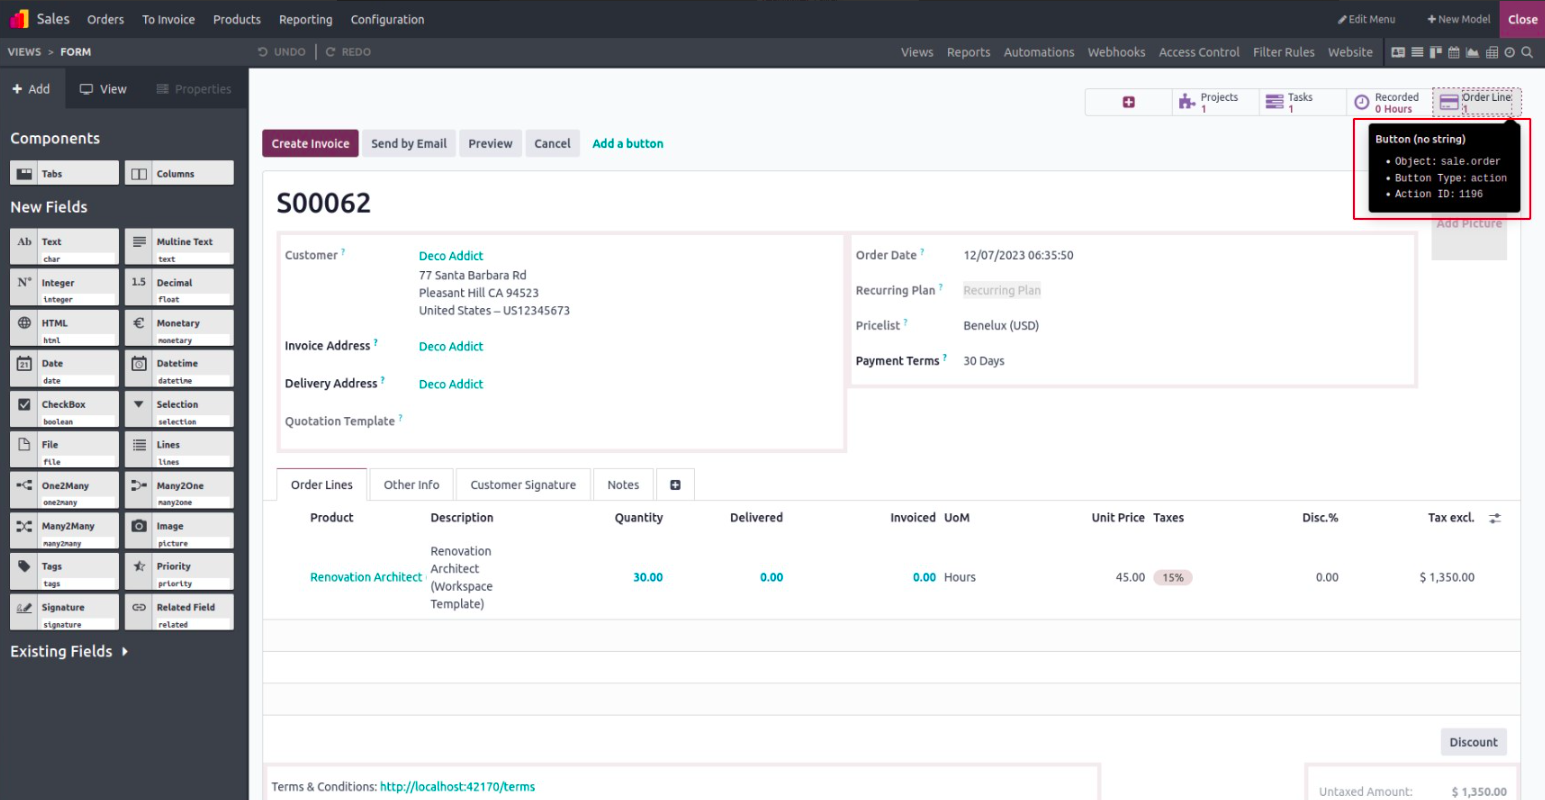This screenshot has height=800, width=1545.
Task: Open the Recurring Plan field dropdown
Action: click(1001, 291)
